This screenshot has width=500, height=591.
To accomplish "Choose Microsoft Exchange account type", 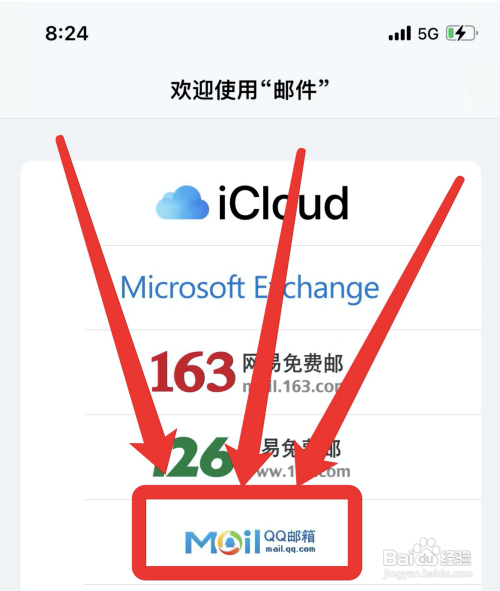I will (x=249, y=288).
